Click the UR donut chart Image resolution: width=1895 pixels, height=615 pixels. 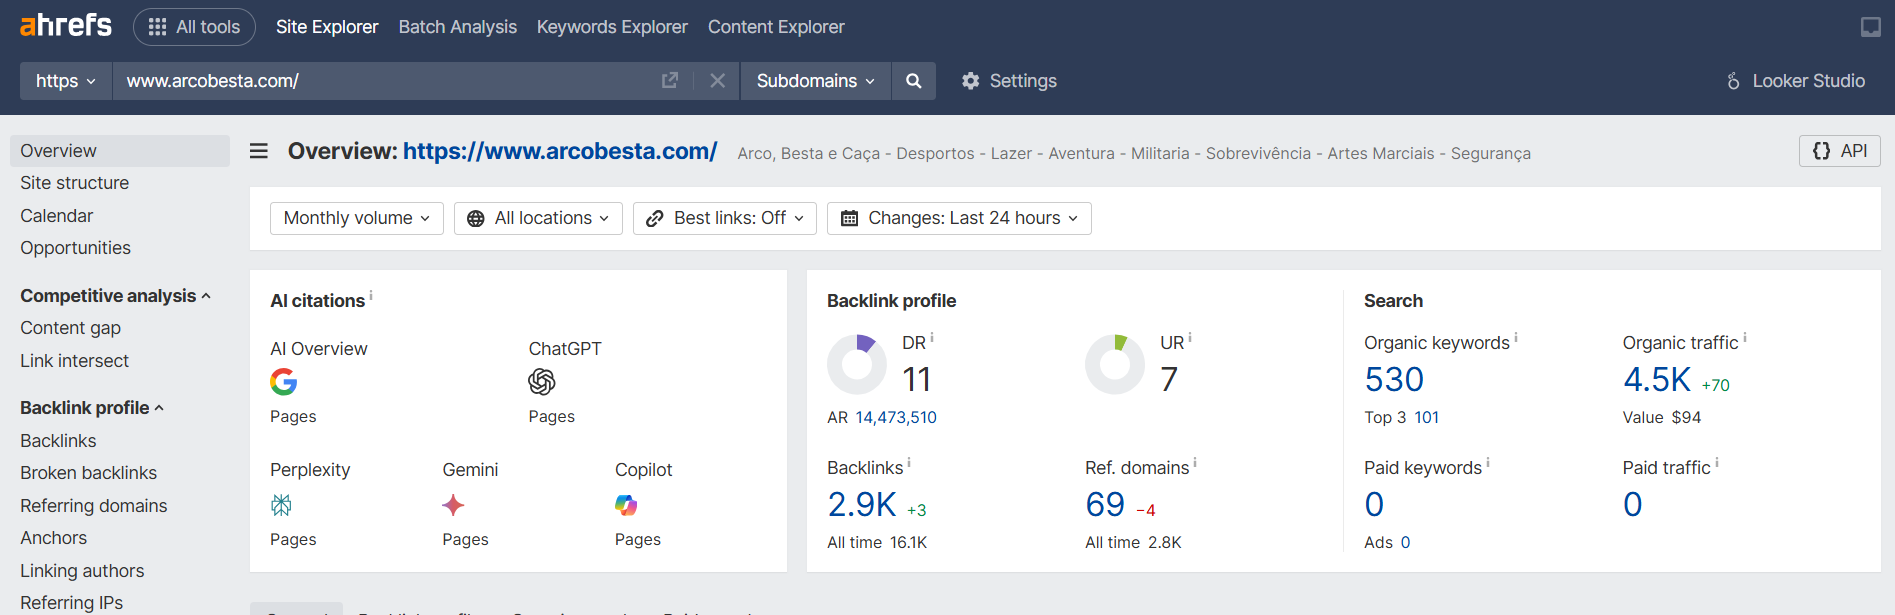(x=1115, y=365)
